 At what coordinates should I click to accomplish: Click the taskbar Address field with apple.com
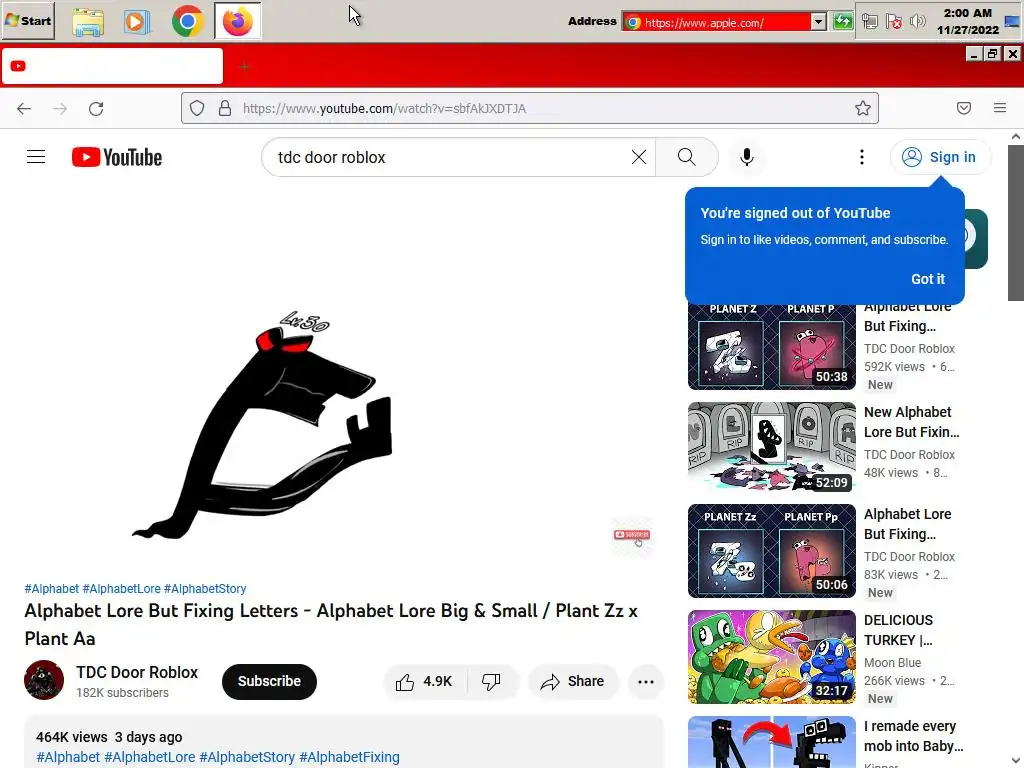pos(716,22)
